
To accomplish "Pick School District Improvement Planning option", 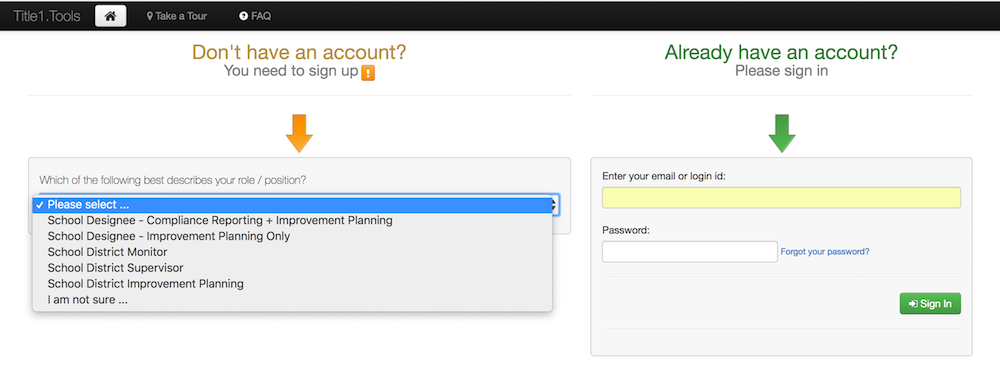I will click(292, 283).
